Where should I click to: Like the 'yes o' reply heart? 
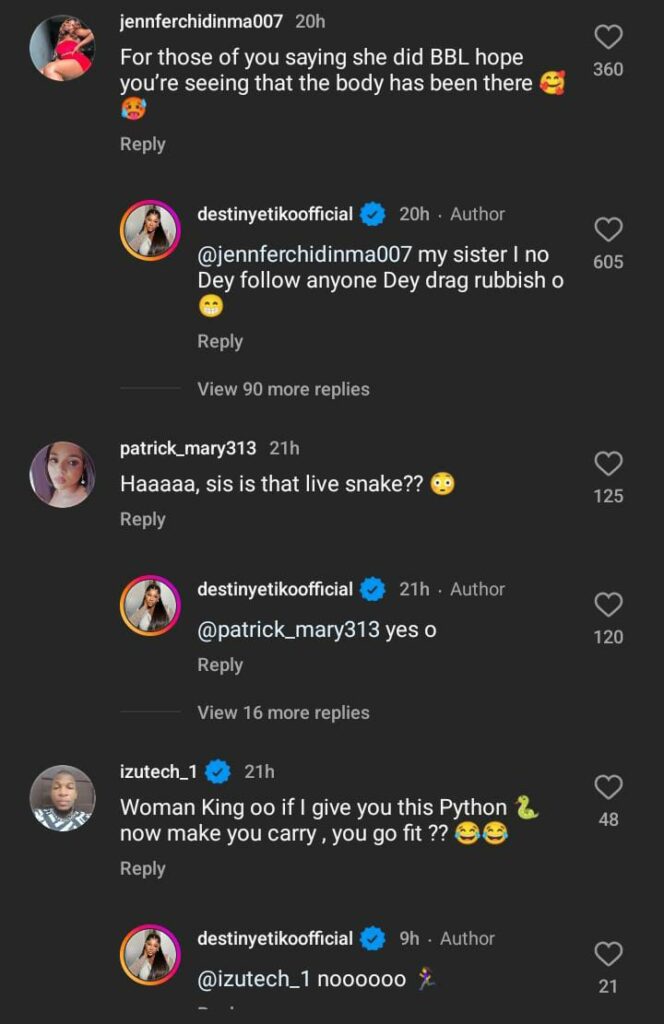coord(608,605)
